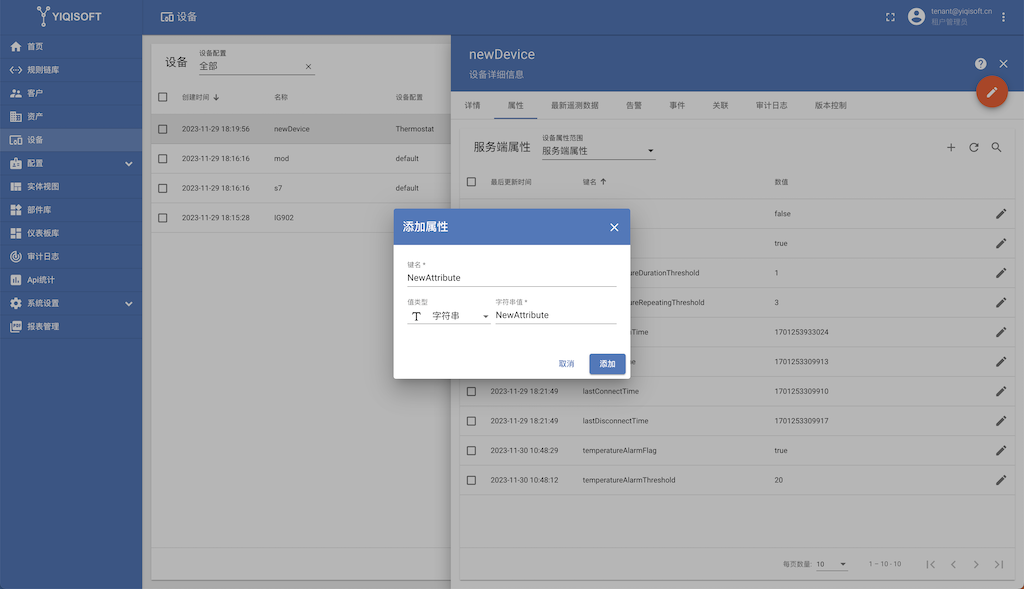
Task: Click the 键名 input field
Action: [x=511, y=278]
